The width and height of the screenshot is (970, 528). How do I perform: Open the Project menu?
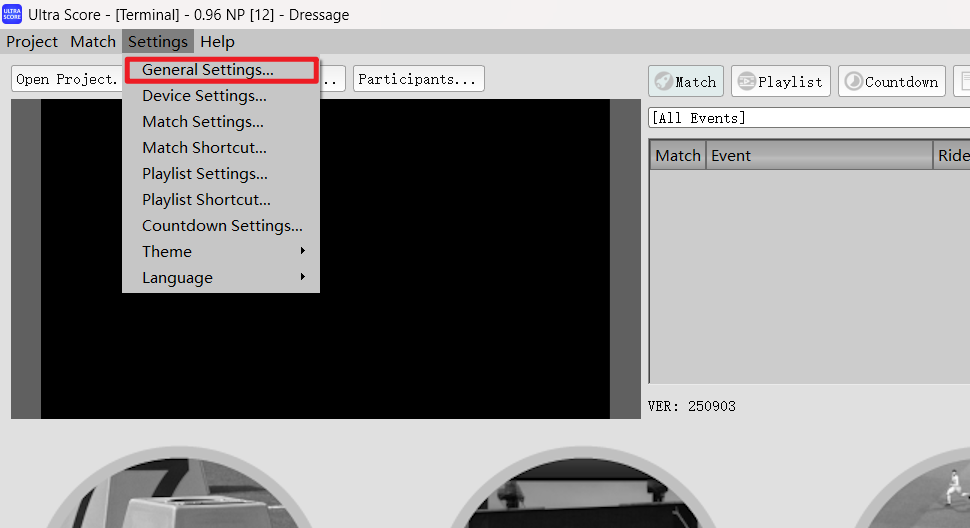coord(32,42)
